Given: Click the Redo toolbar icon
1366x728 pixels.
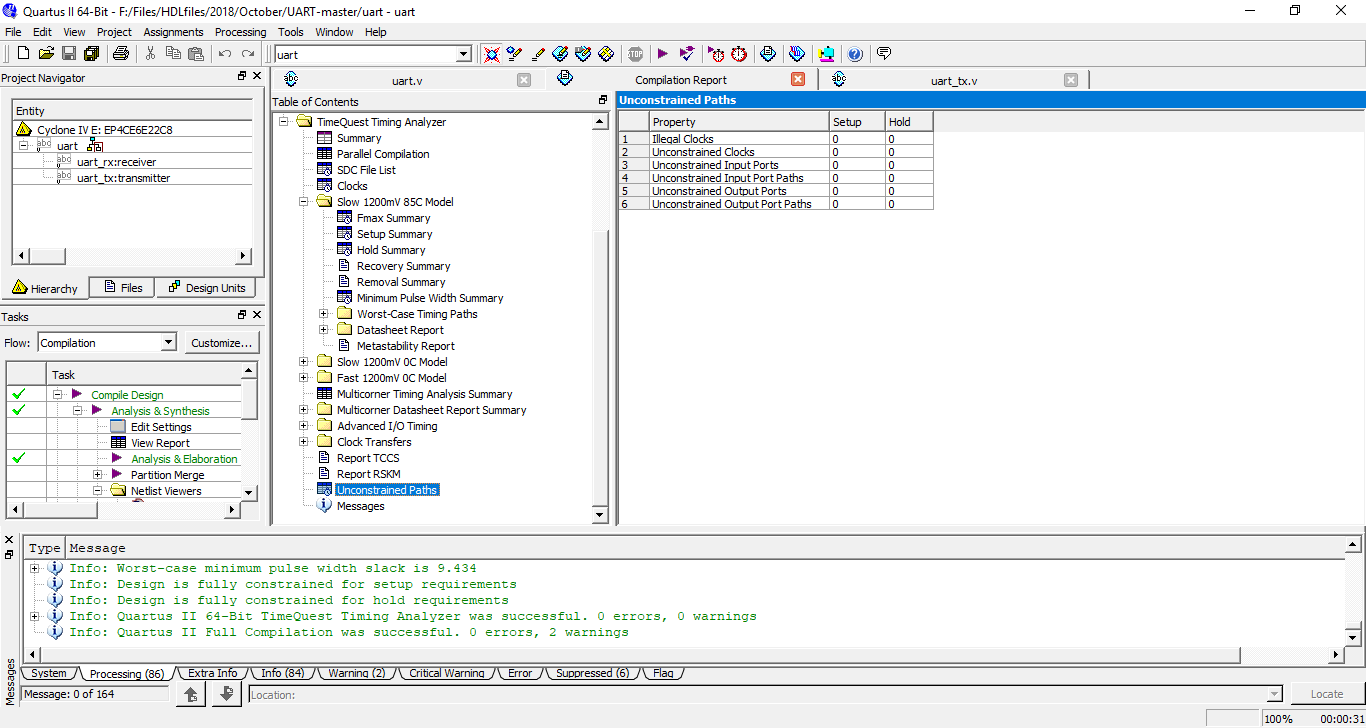Looking at the screenshot, I should (248, 54).
